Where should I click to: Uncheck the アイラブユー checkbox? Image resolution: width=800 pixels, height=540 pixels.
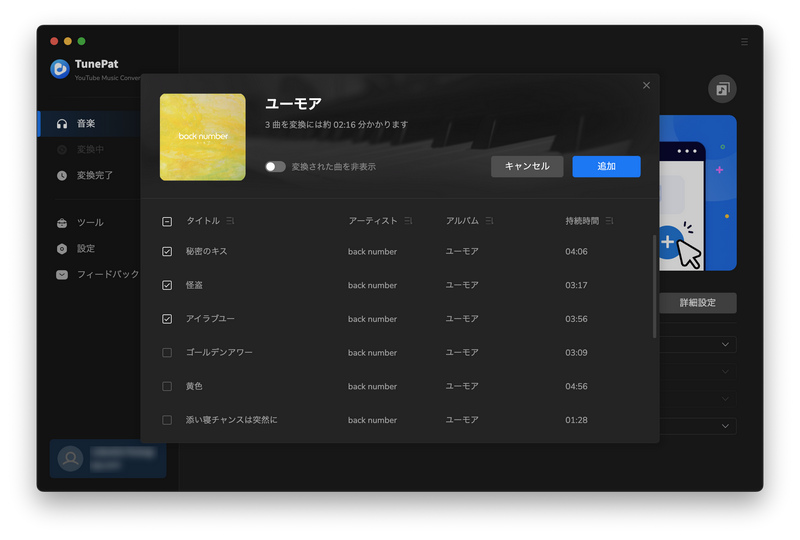point(167,319)
